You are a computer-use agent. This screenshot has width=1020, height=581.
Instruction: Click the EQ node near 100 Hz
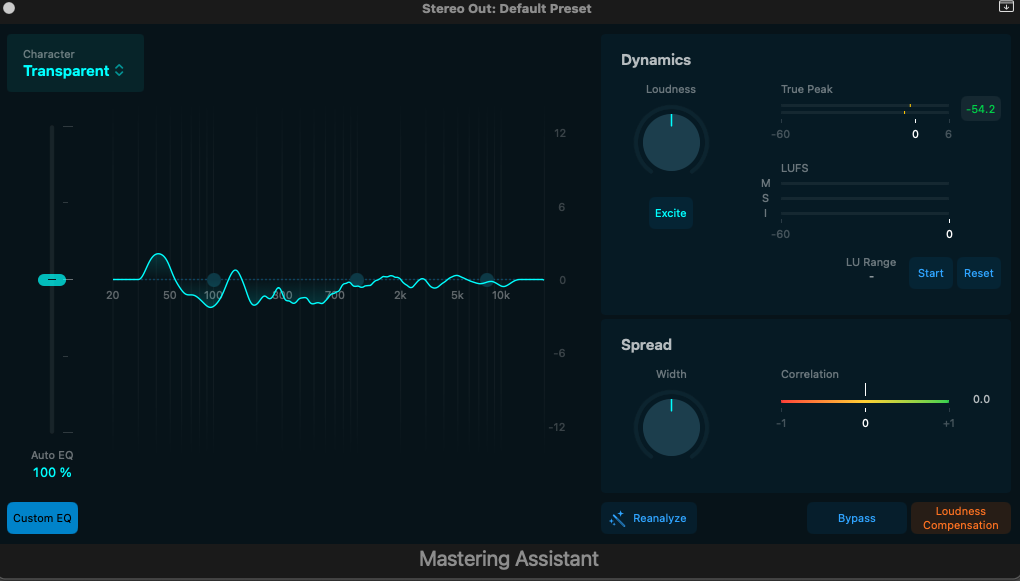[213, 280]
